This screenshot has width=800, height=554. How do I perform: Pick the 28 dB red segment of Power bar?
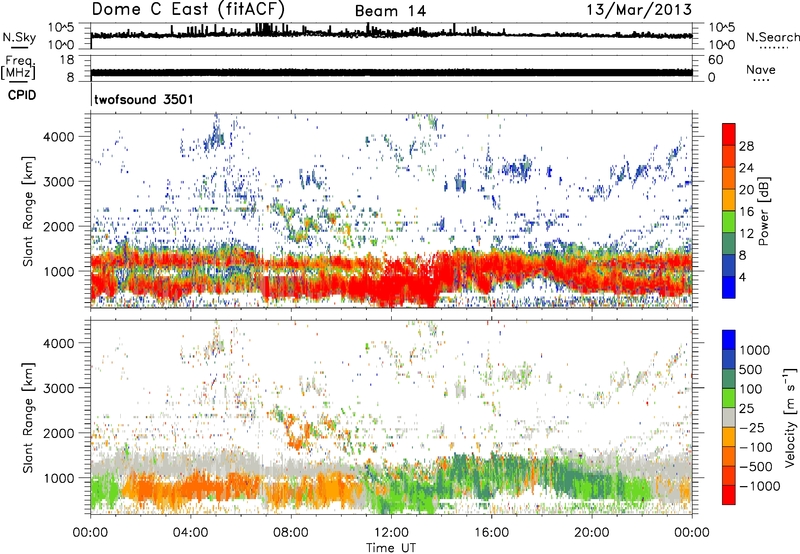[729, 134]
